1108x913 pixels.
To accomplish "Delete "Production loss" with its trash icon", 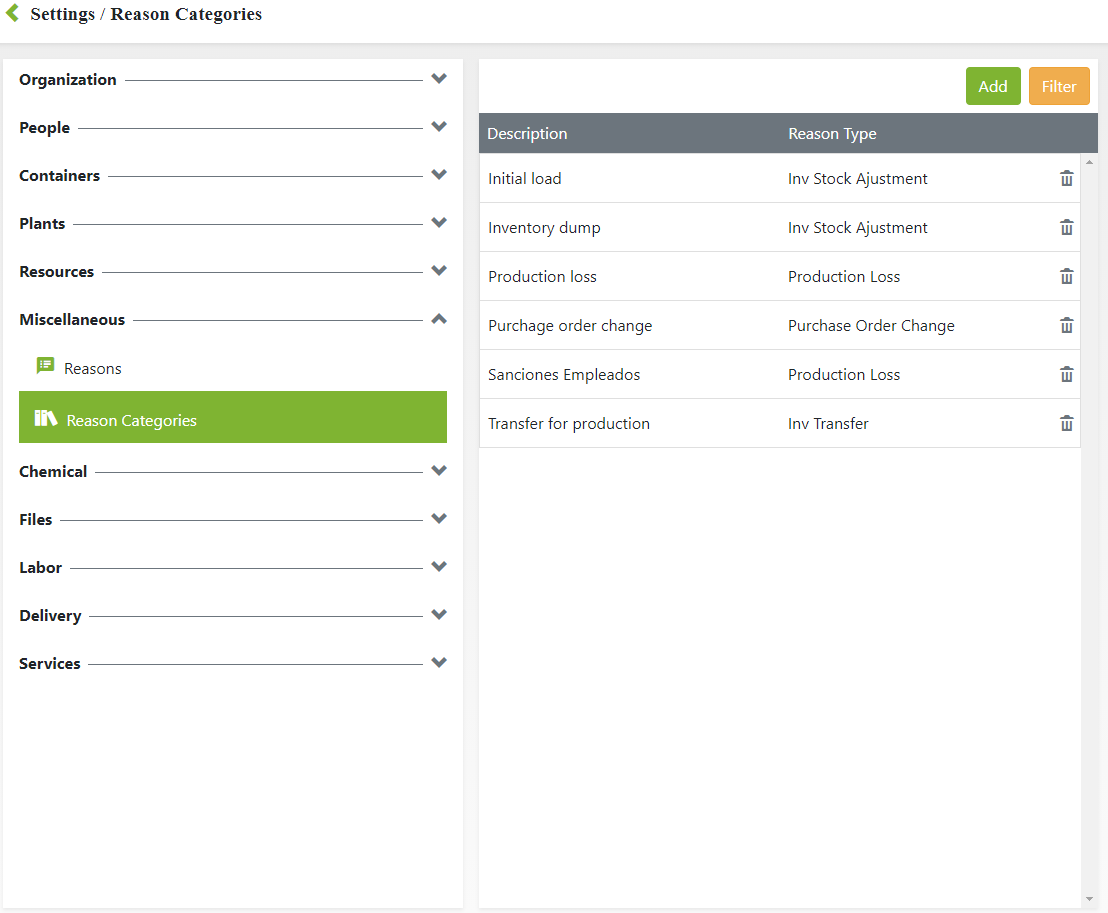I will pyautogui.click(x=1066, y=276).
